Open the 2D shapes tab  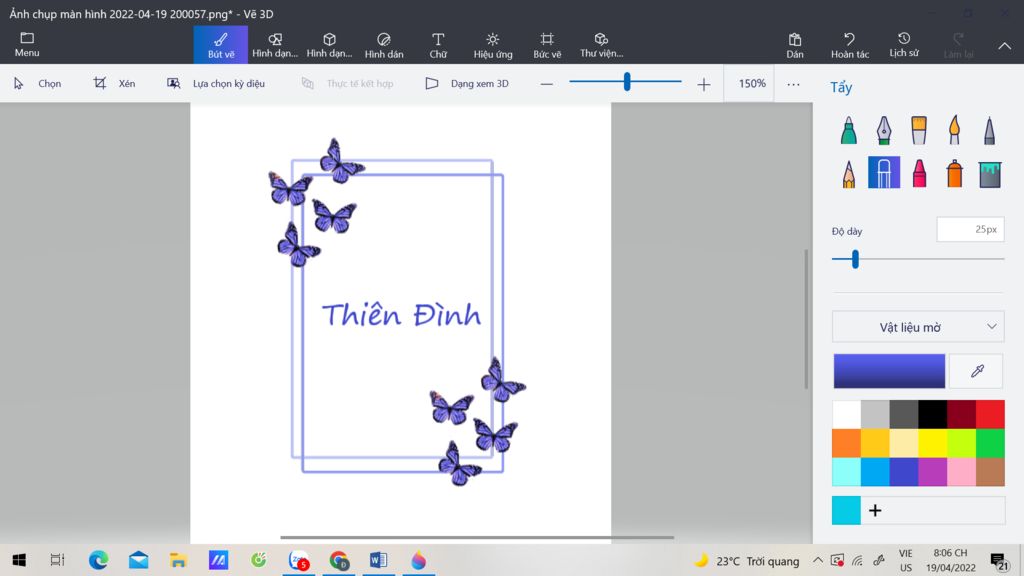pos(275,44)
